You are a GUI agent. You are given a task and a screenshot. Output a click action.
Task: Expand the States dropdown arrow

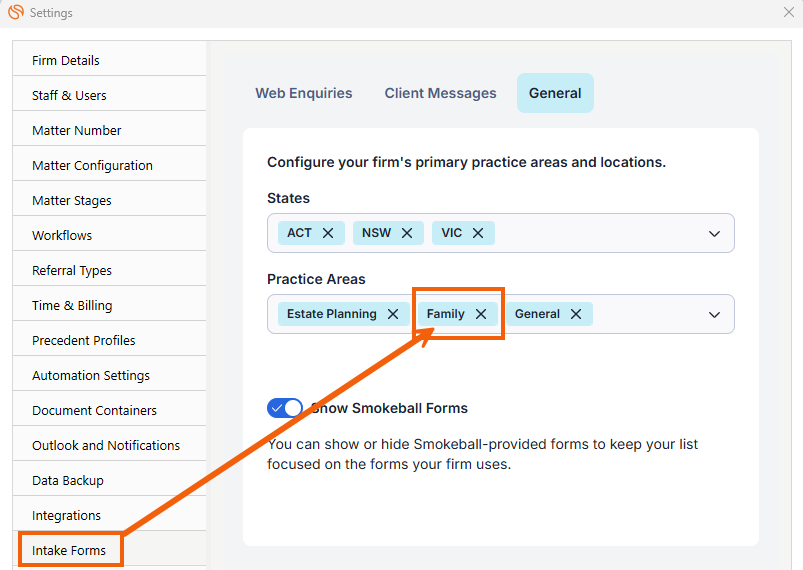(714, 233)
